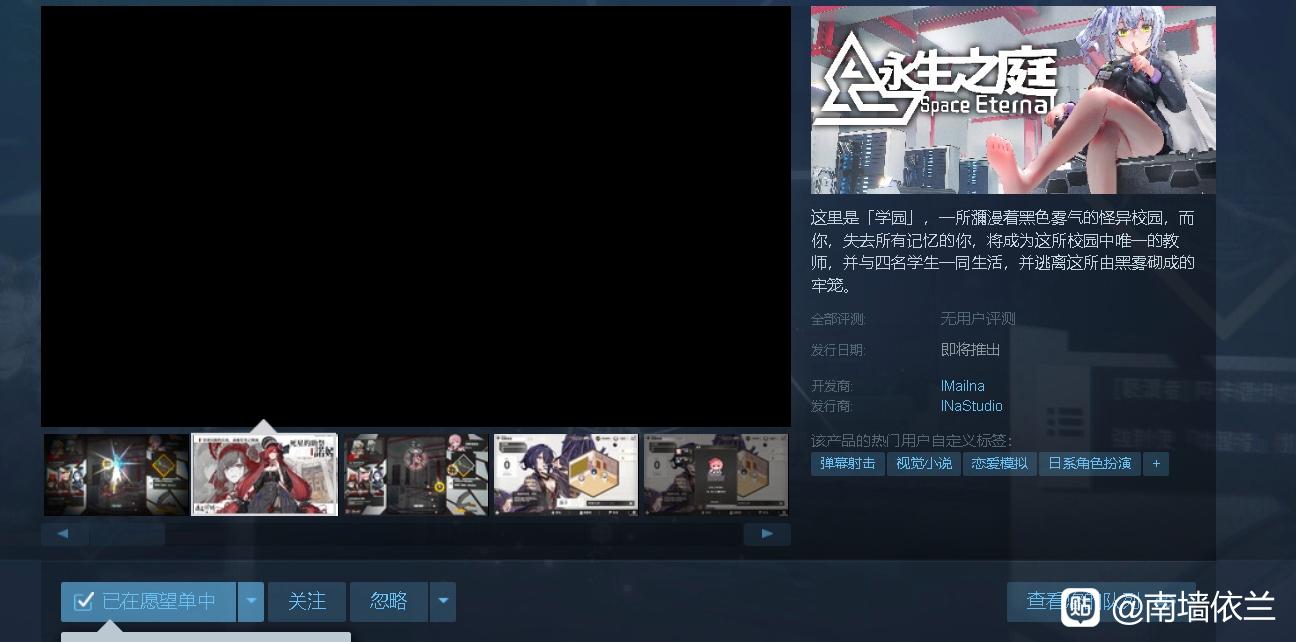The width and height of the screenshot is (1296, 642).
Task: Choose the 恋爱模拟 tag
Action: (x=1000, y=463)
